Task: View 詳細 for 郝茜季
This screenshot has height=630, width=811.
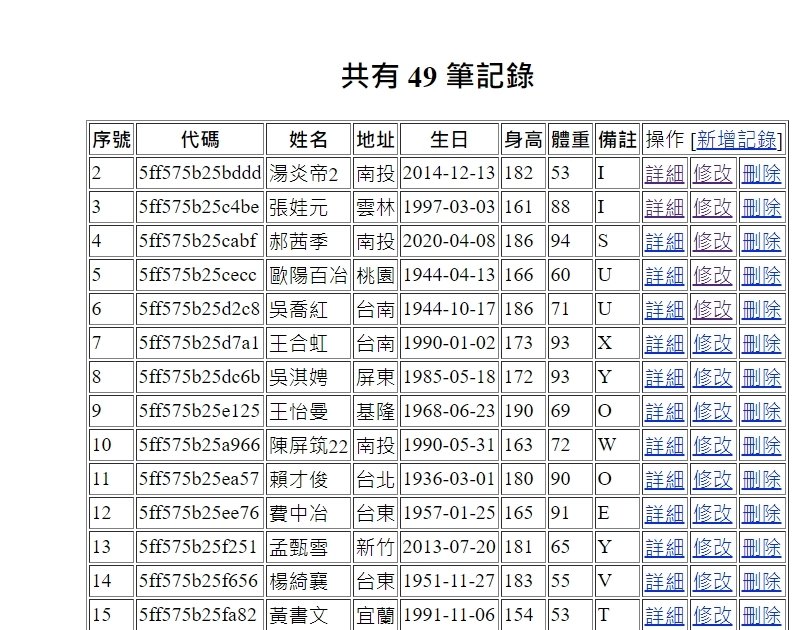Action: (665, 242)
